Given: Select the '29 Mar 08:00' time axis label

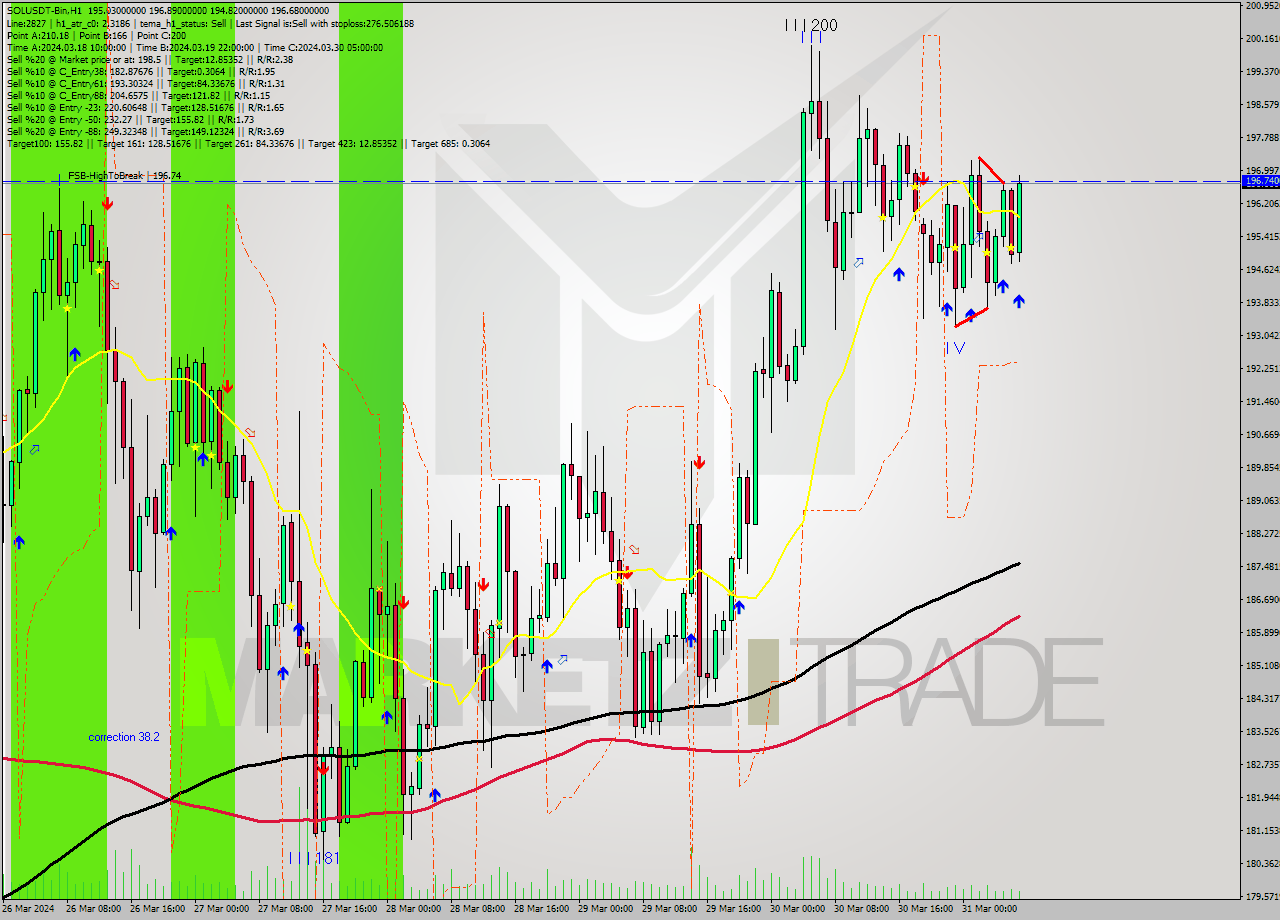Looking at the screenshot, I should 668,909.
